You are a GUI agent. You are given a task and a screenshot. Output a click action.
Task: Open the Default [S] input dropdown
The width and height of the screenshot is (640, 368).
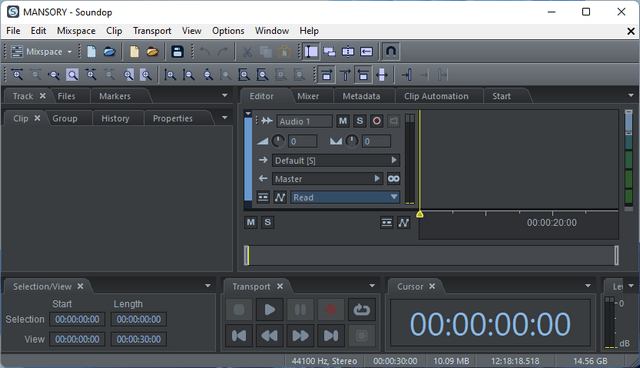tap(336, 160)
